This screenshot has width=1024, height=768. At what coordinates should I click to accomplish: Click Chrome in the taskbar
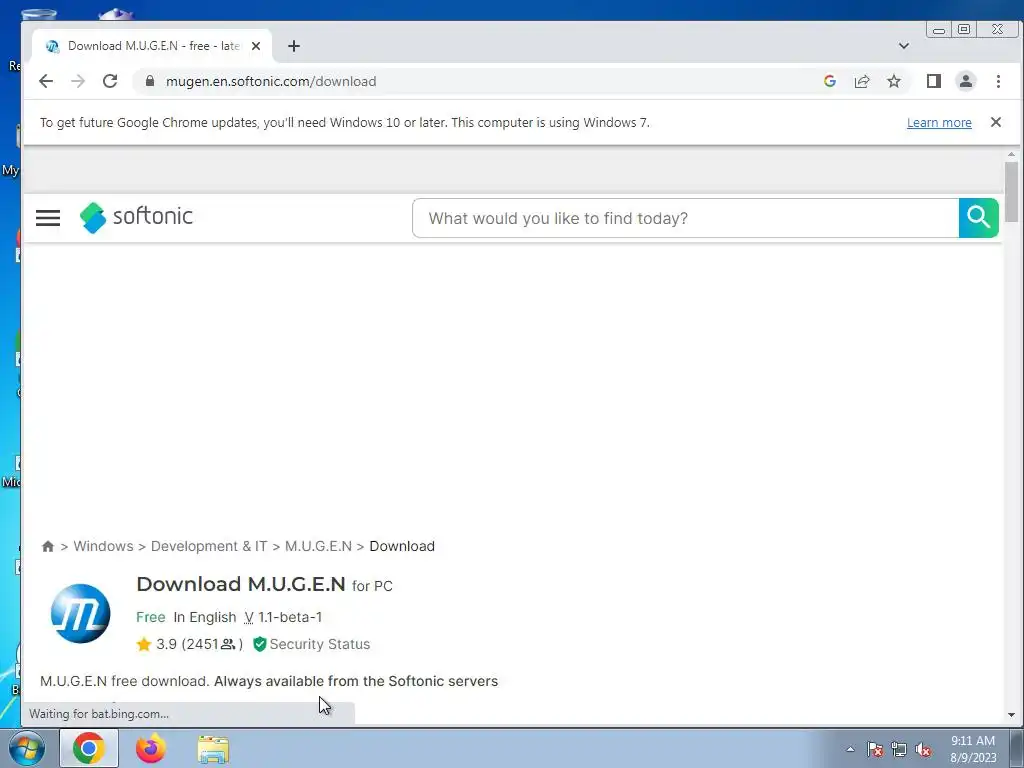[89, 748]
